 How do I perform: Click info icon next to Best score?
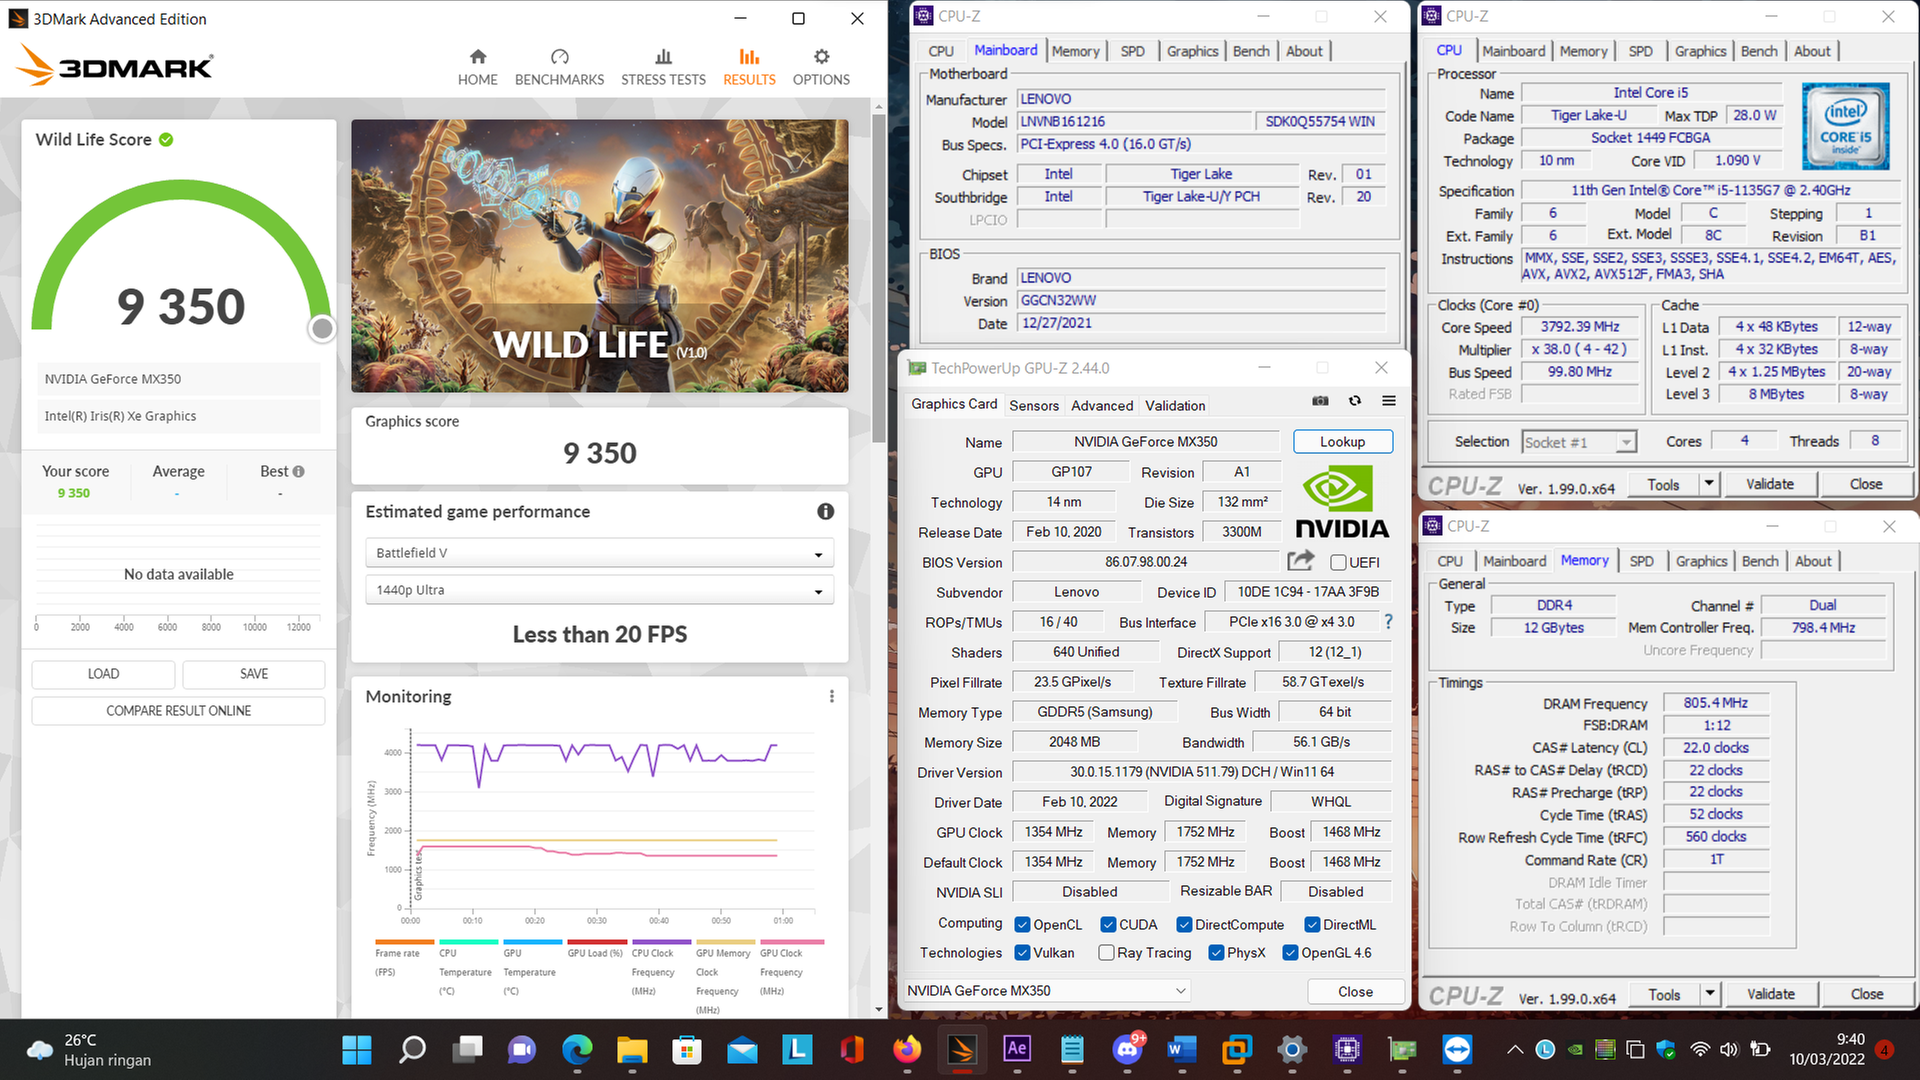click(298, 471)
